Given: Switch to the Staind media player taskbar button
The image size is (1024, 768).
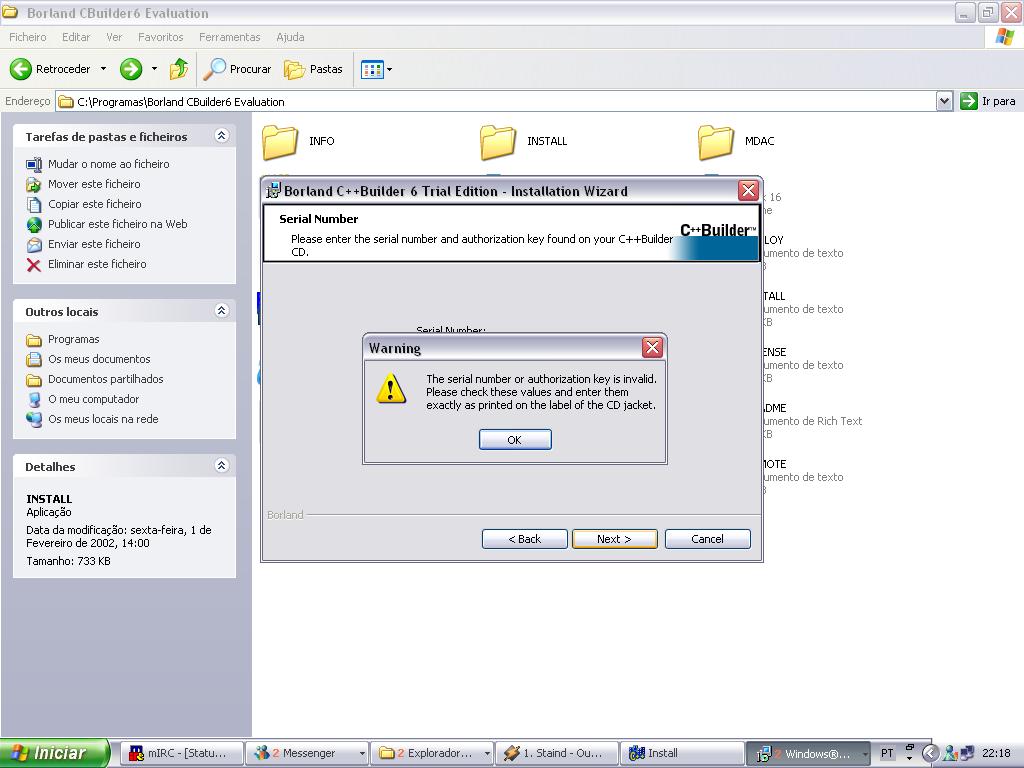Looking at the screenshot, I should point(557,753).
